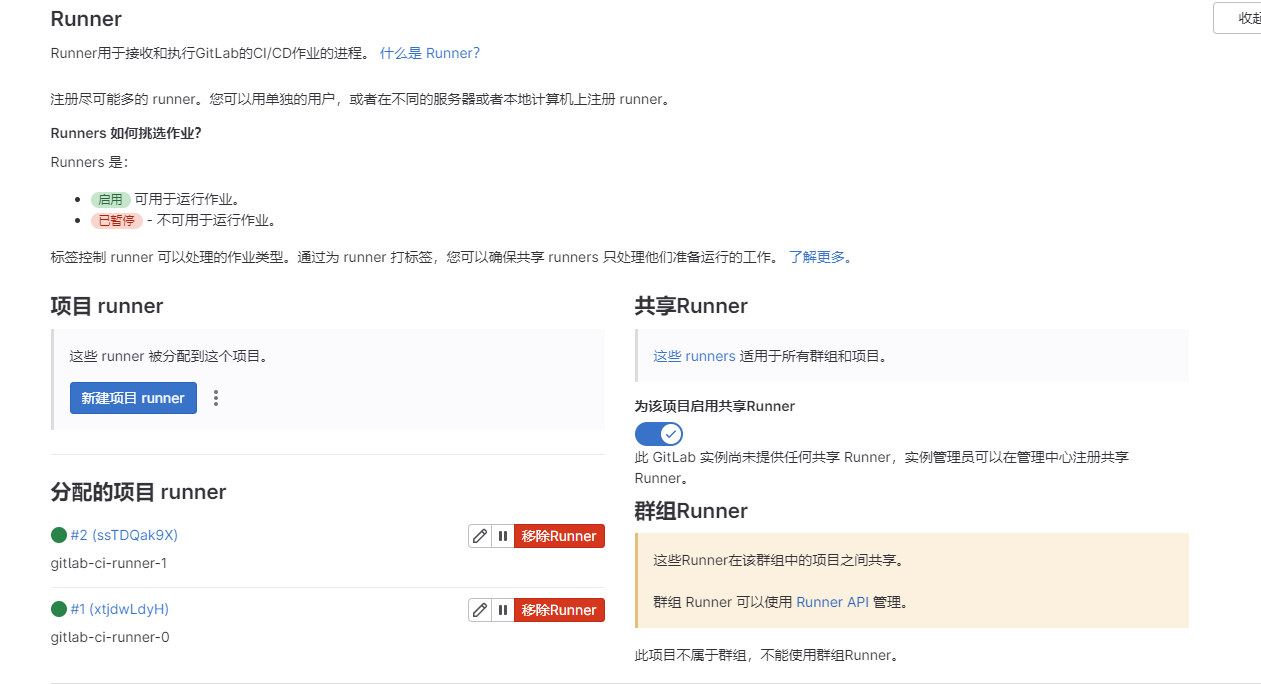
Task: Pause runner #1 with pause icon
Action: 503,610
